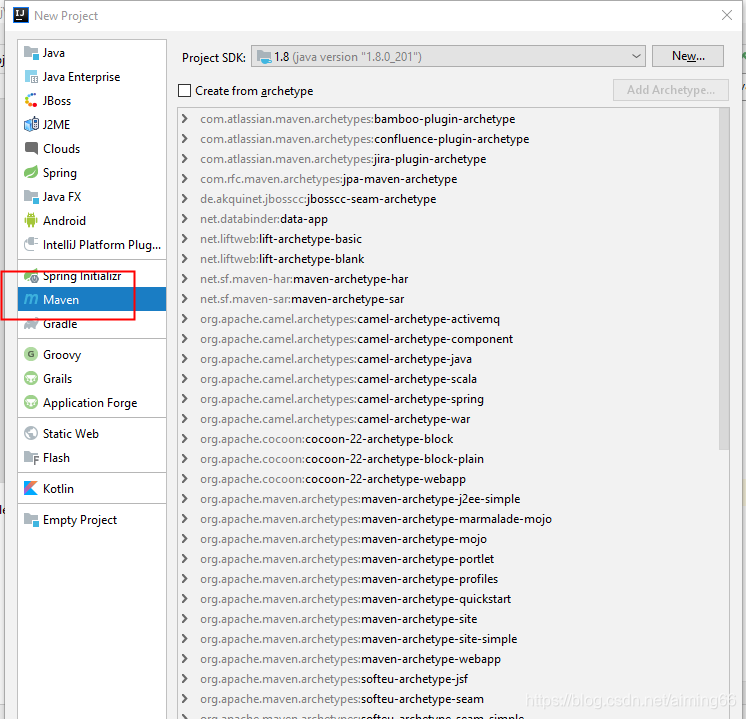
Task: Click the Application Forge icon
Action: tap(31, 403)
